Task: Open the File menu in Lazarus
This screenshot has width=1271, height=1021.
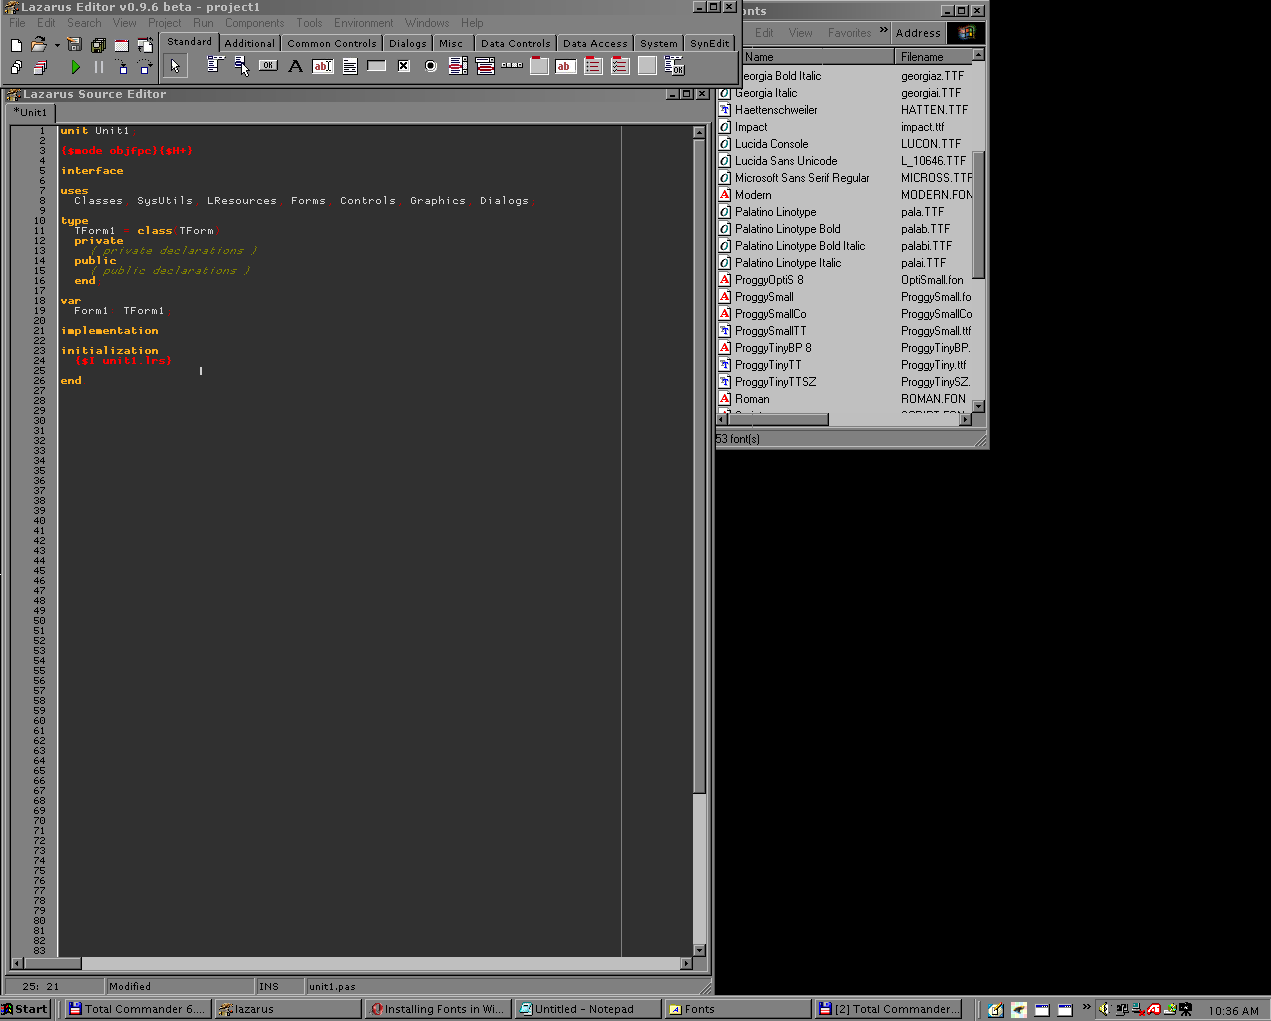Action: (17, 23)
